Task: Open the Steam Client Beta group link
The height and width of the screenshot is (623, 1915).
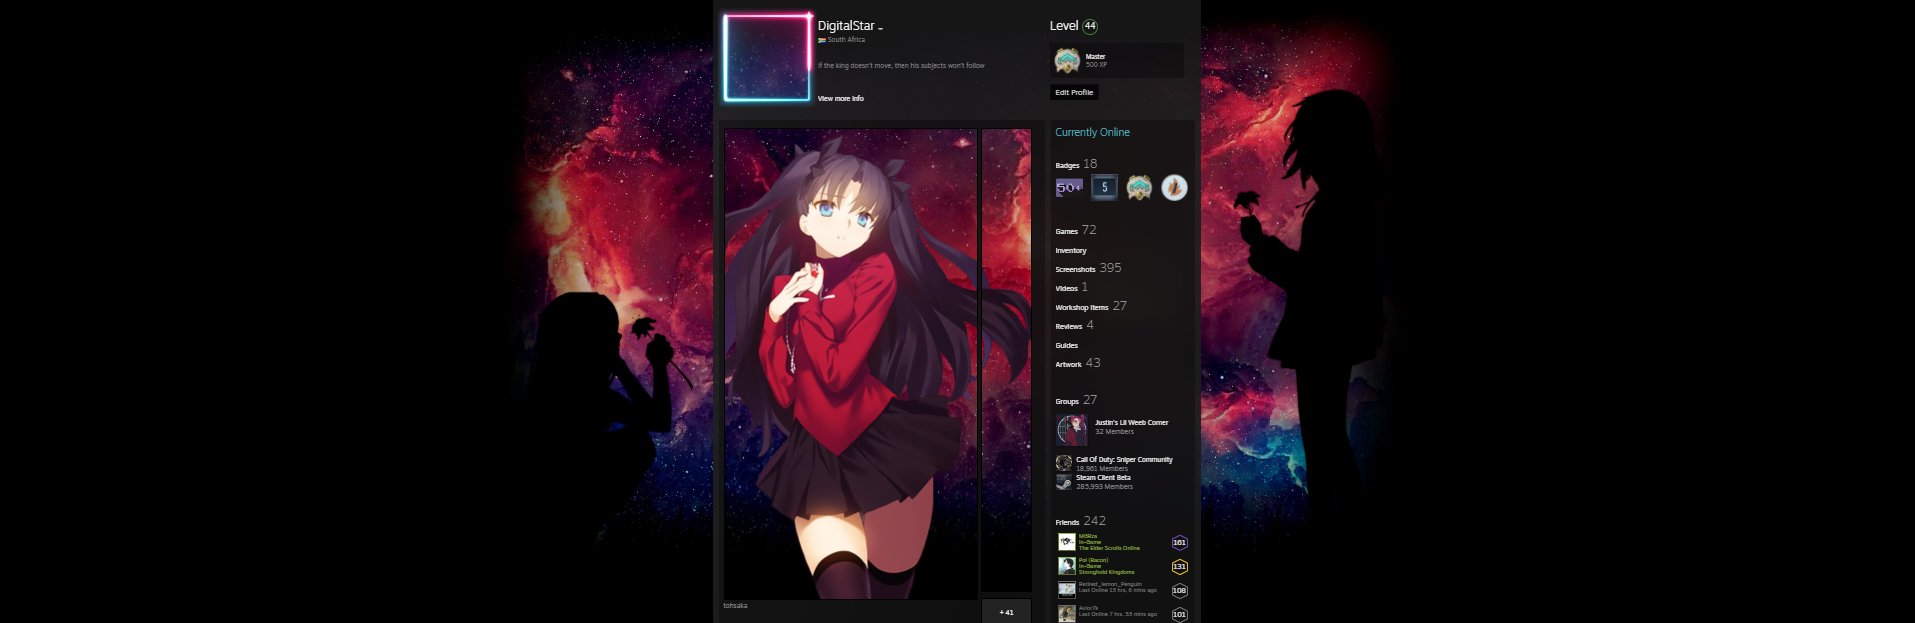Action: (1103, 477)
